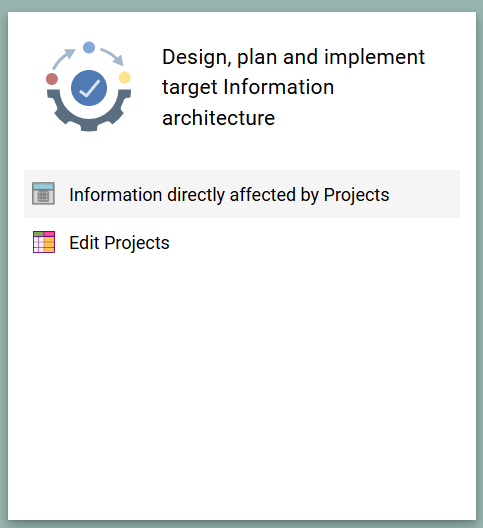This screenshot has height=528, width=483.
Task: Click the report icon beside Information directly affected
Action: [43, 194]
